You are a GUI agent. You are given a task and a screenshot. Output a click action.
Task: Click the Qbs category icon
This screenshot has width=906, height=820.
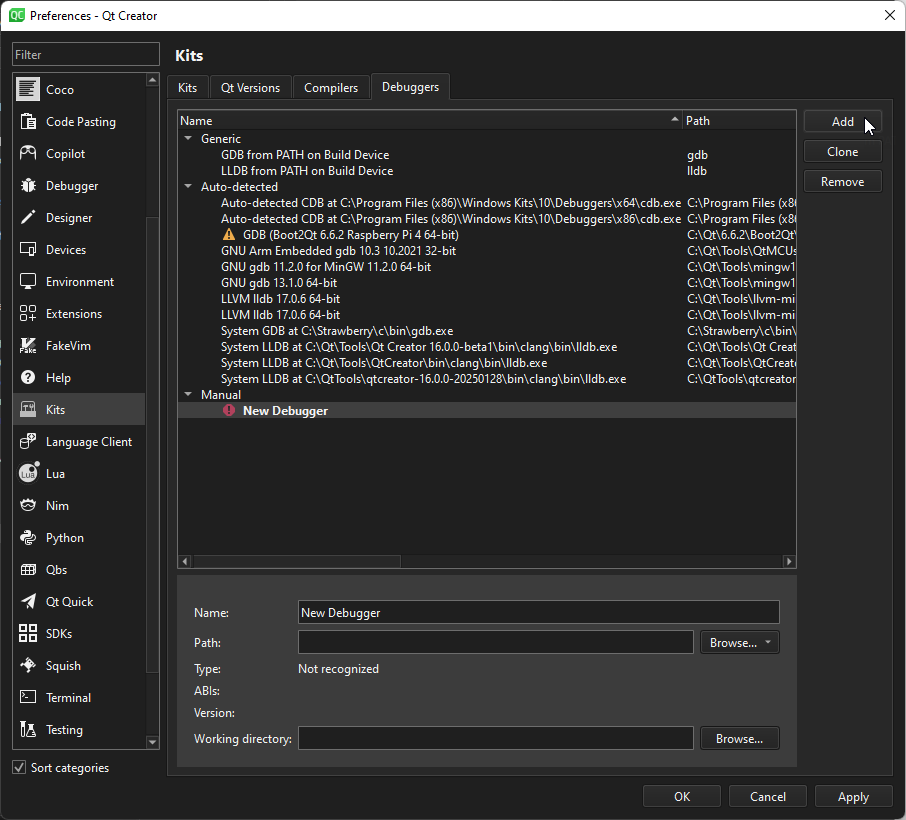coord(28,569)
